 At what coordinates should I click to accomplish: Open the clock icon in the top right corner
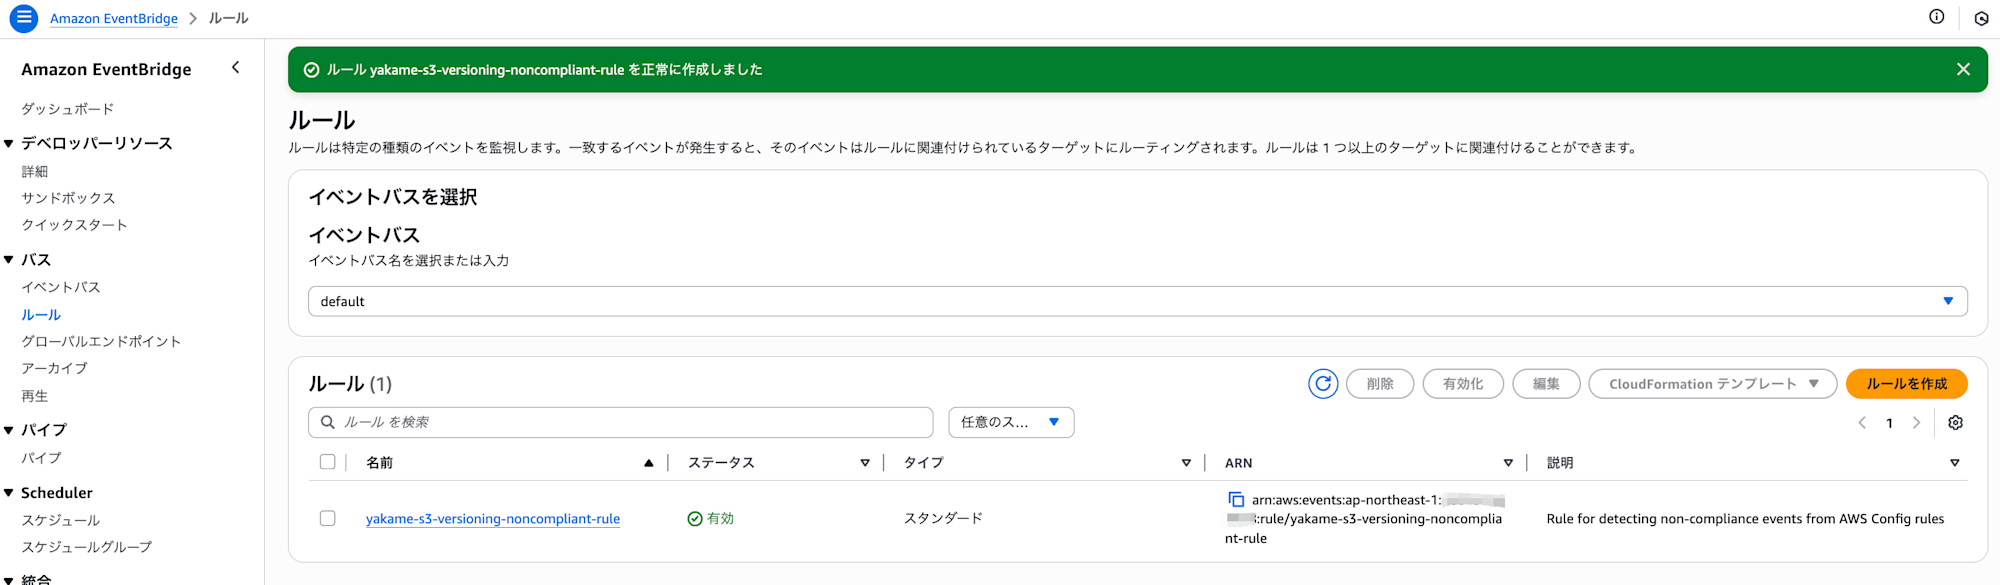coord(1981,18)
